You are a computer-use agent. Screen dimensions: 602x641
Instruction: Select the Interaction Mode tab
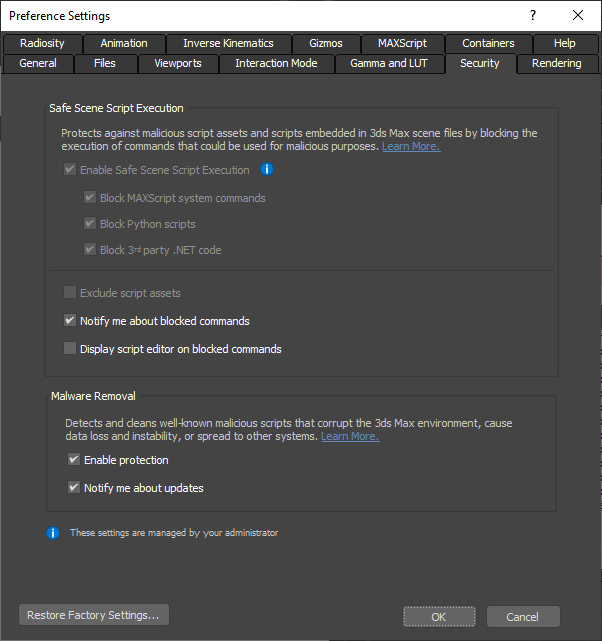[x=276, y=63]
